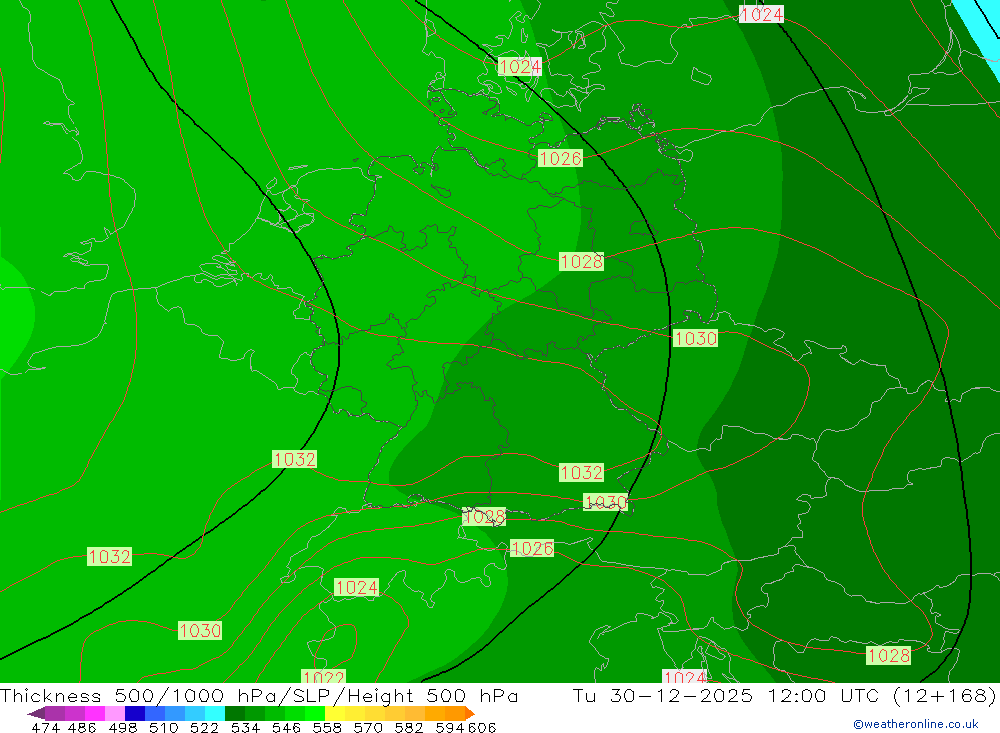Click the darkest green 534 legend swatch
Screen dimensions: 1000x733
pos(235,713)
